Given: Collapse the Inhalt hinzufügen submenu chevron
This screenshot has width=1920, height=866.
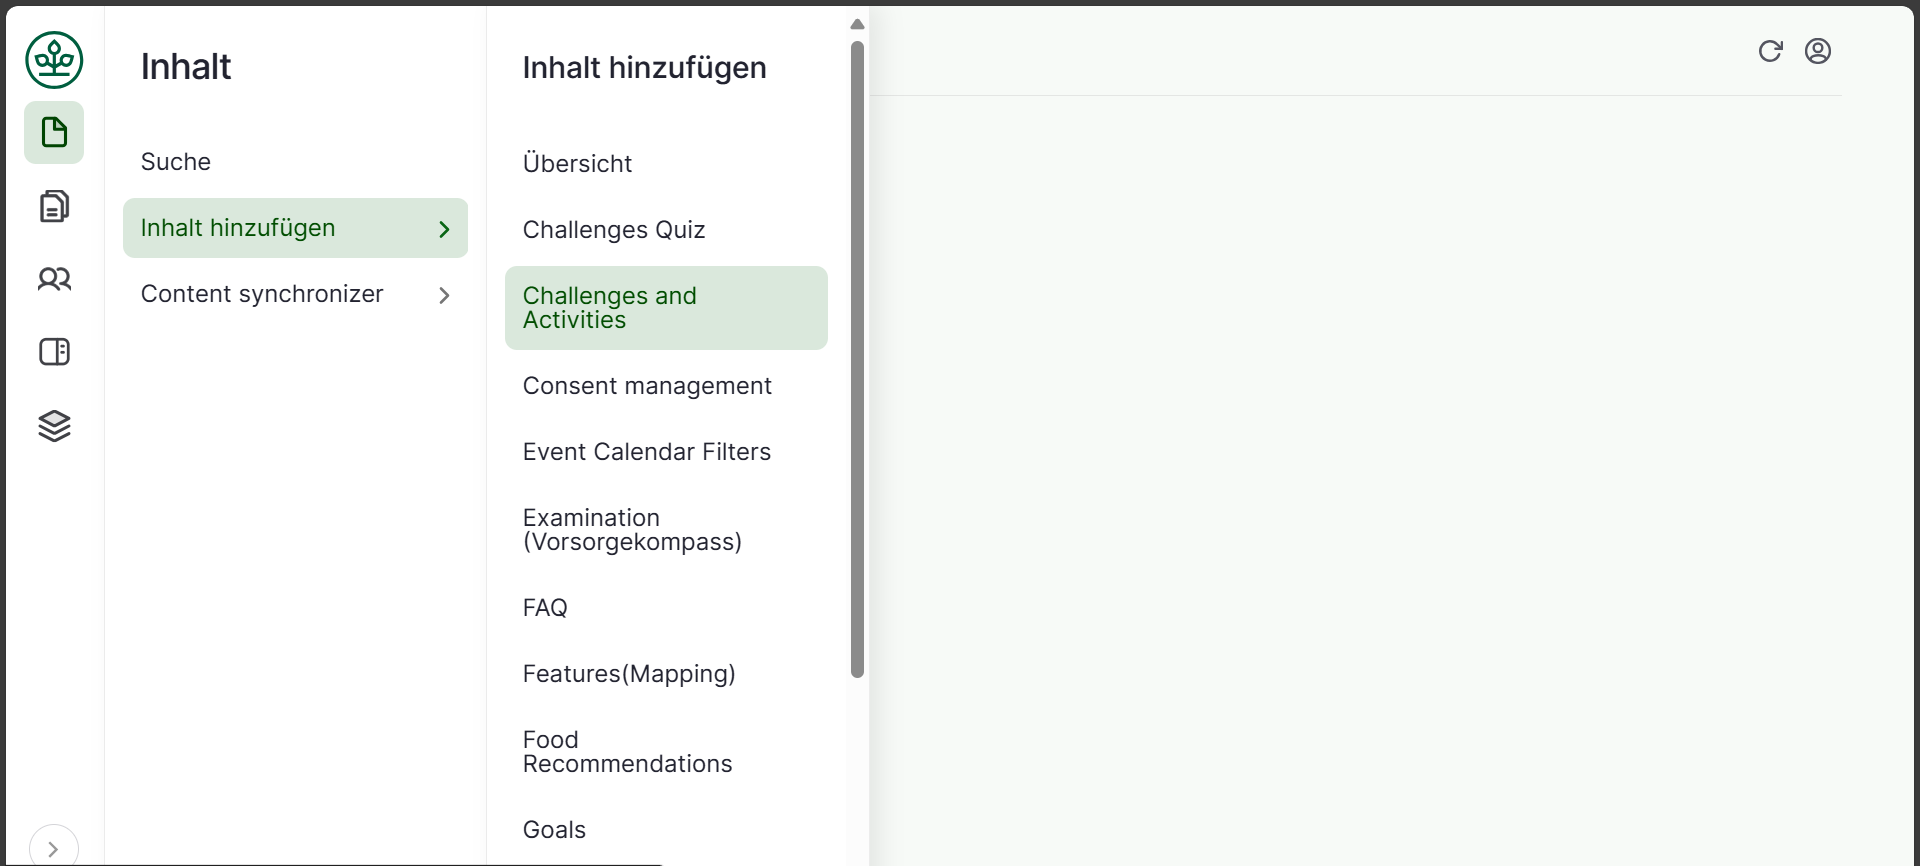Looking at the screenshot, I should [x=444, y=229].
